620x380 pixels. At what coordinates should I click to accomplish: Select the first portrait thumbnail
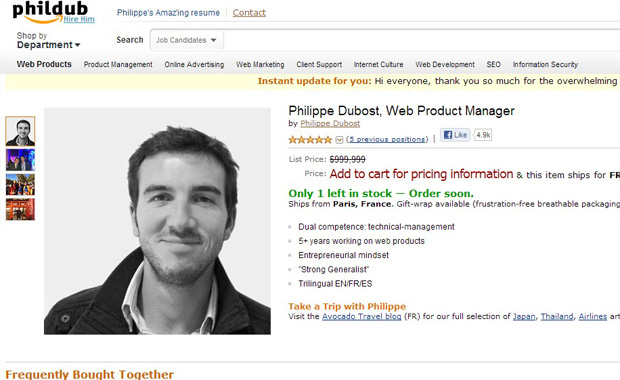[x=20, y=131]
